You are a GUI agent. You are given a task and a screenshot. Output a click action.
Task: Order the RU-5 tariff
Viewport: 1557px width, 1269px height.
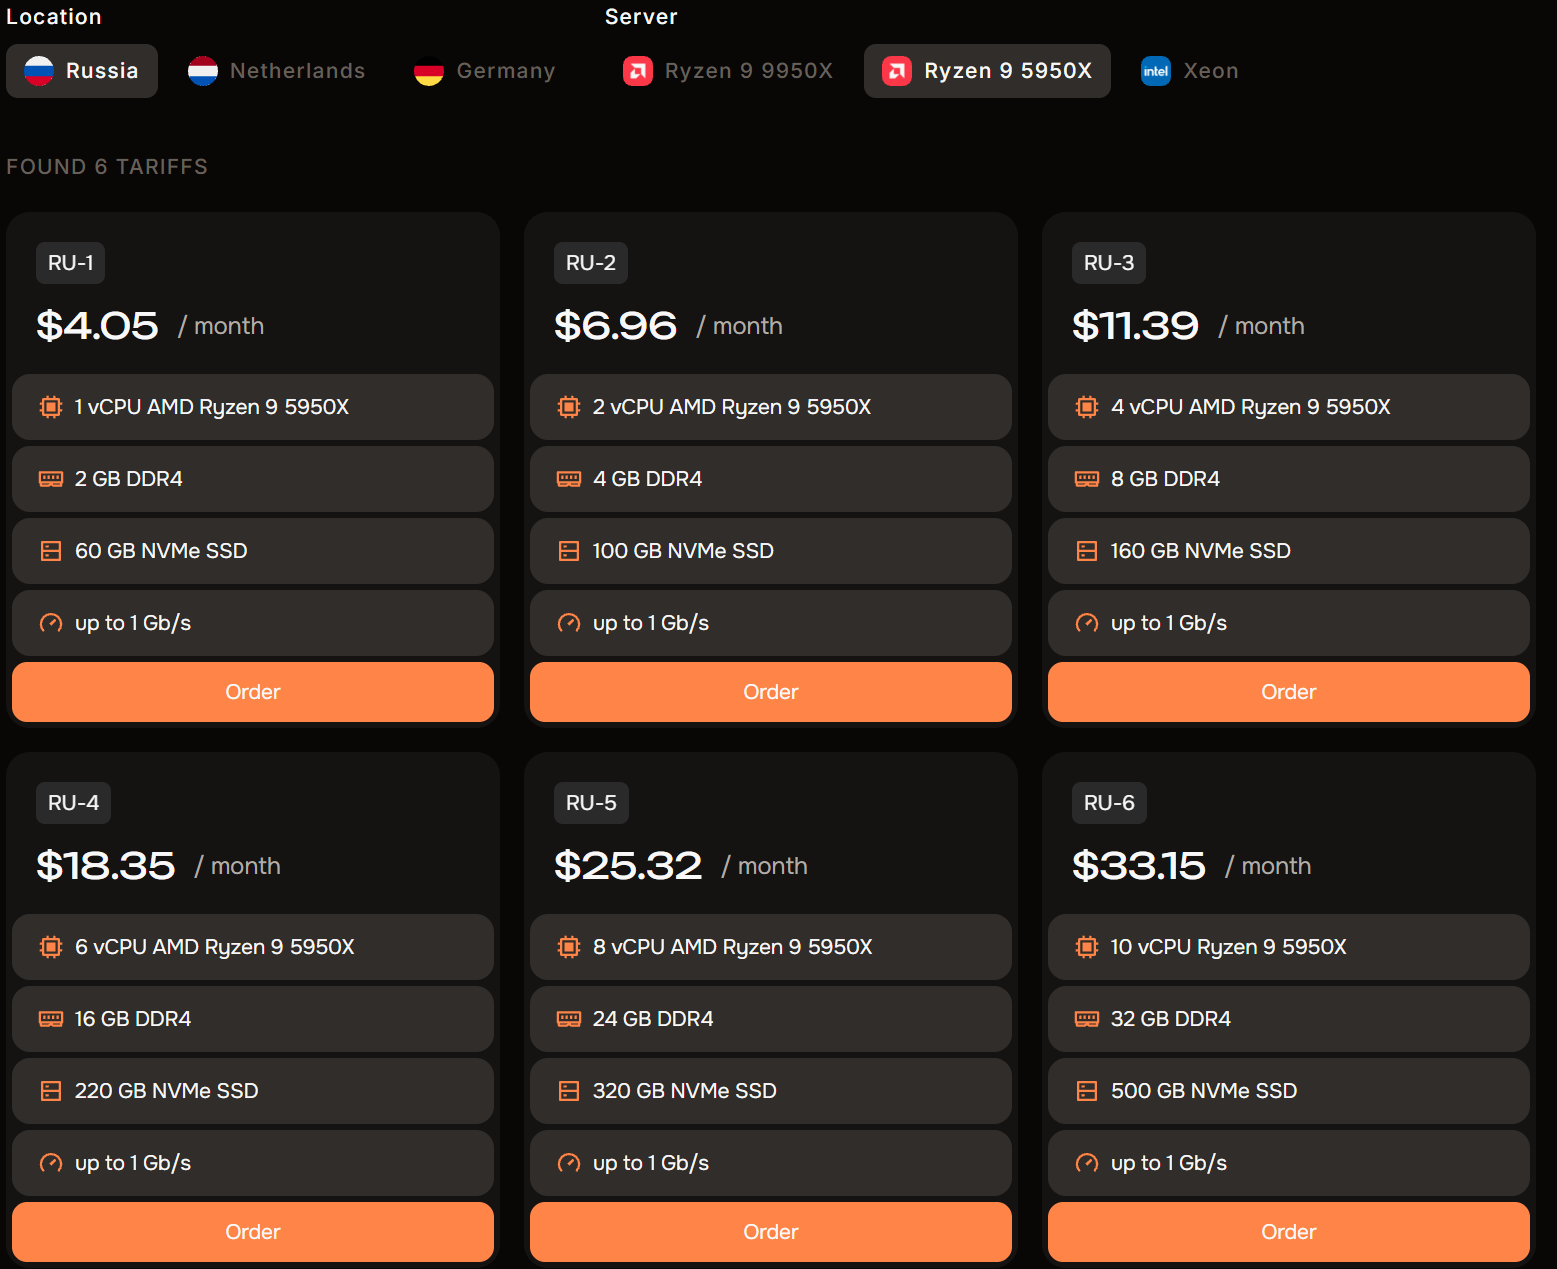pyautogui.click(x=771, y=1232)
